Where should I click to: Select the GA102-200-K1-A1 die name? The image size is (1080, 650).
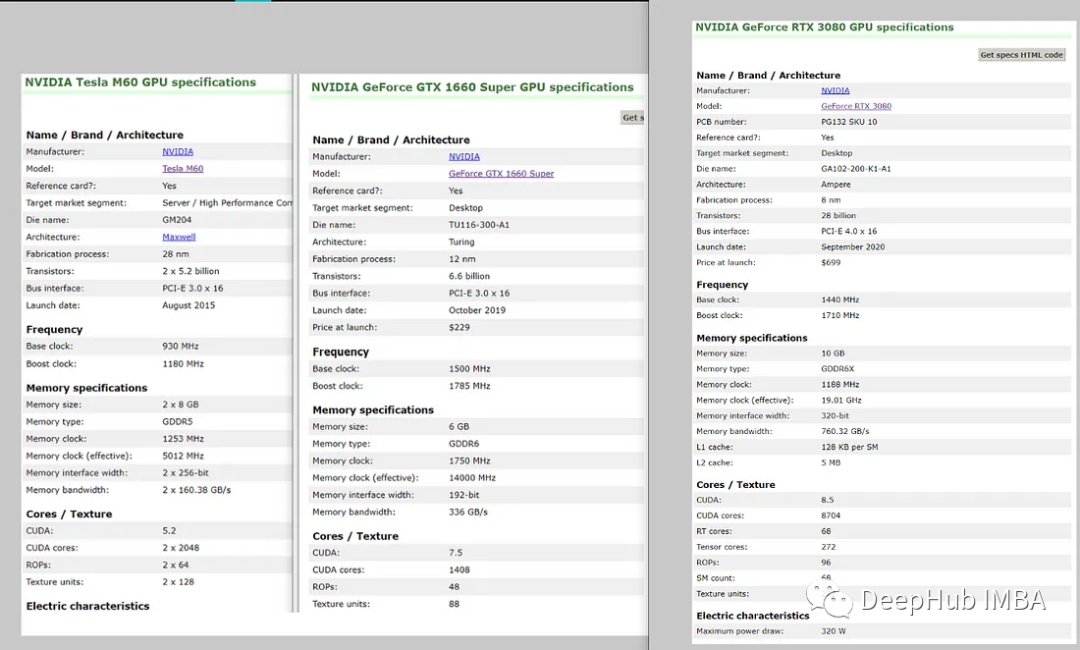pyautogui.click(x=856, y=169)
